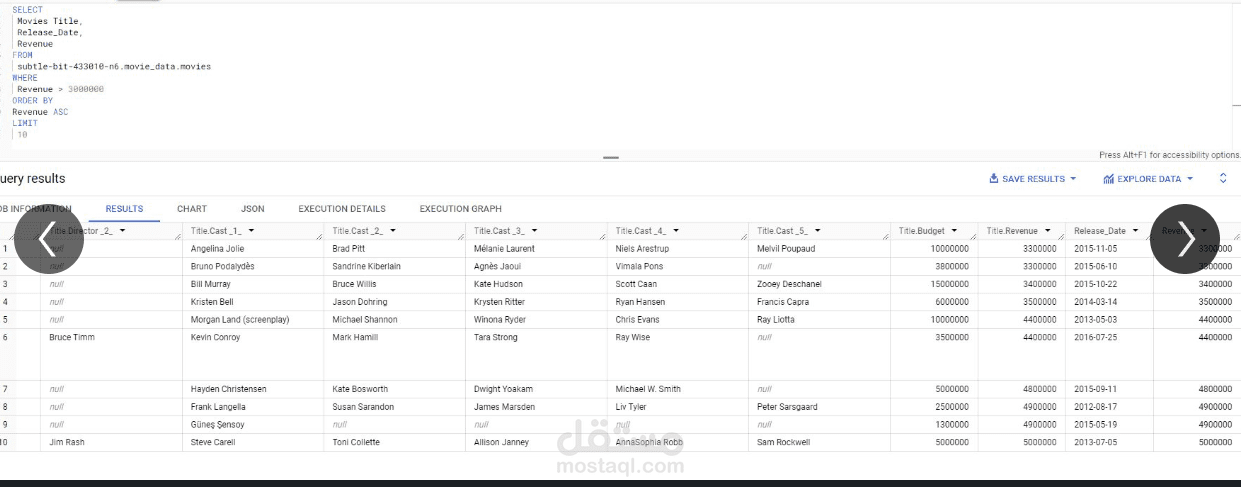Select the Güneş Şensoy cell
Viewport: 1242px width, 487px height.
[x=217, y=425]
